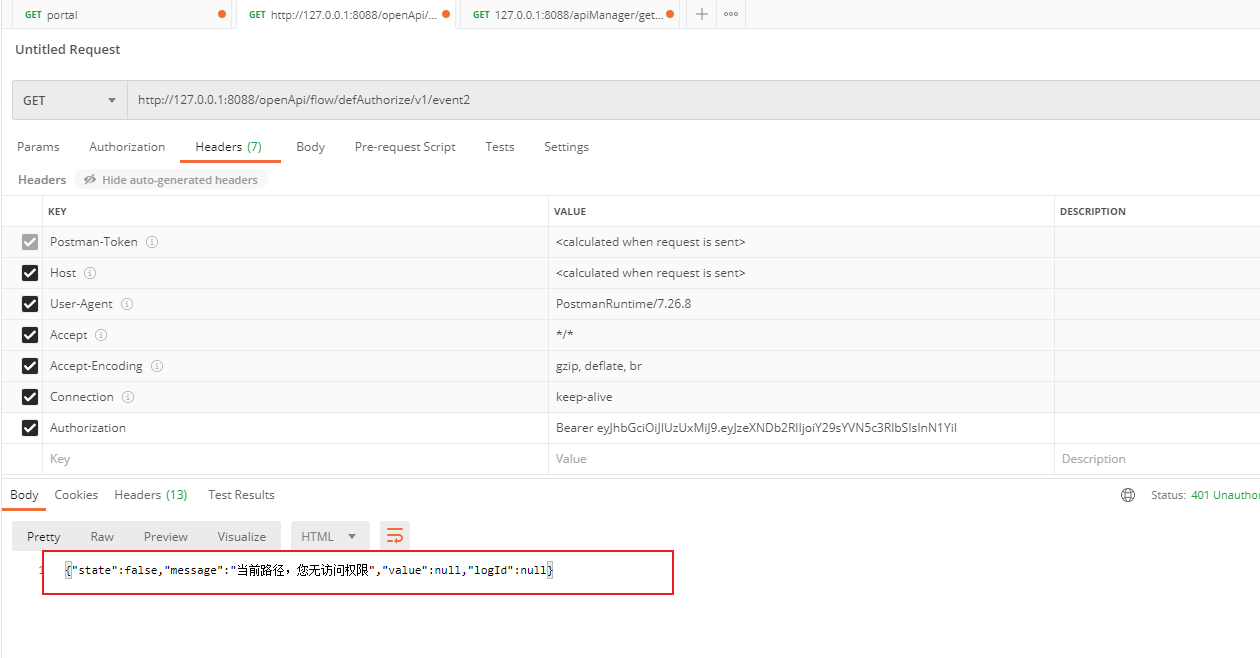Image resolution: width=1260 pixels, height=658 pixels.
Task: Select the Raw response view
Action: pos(102,536)
